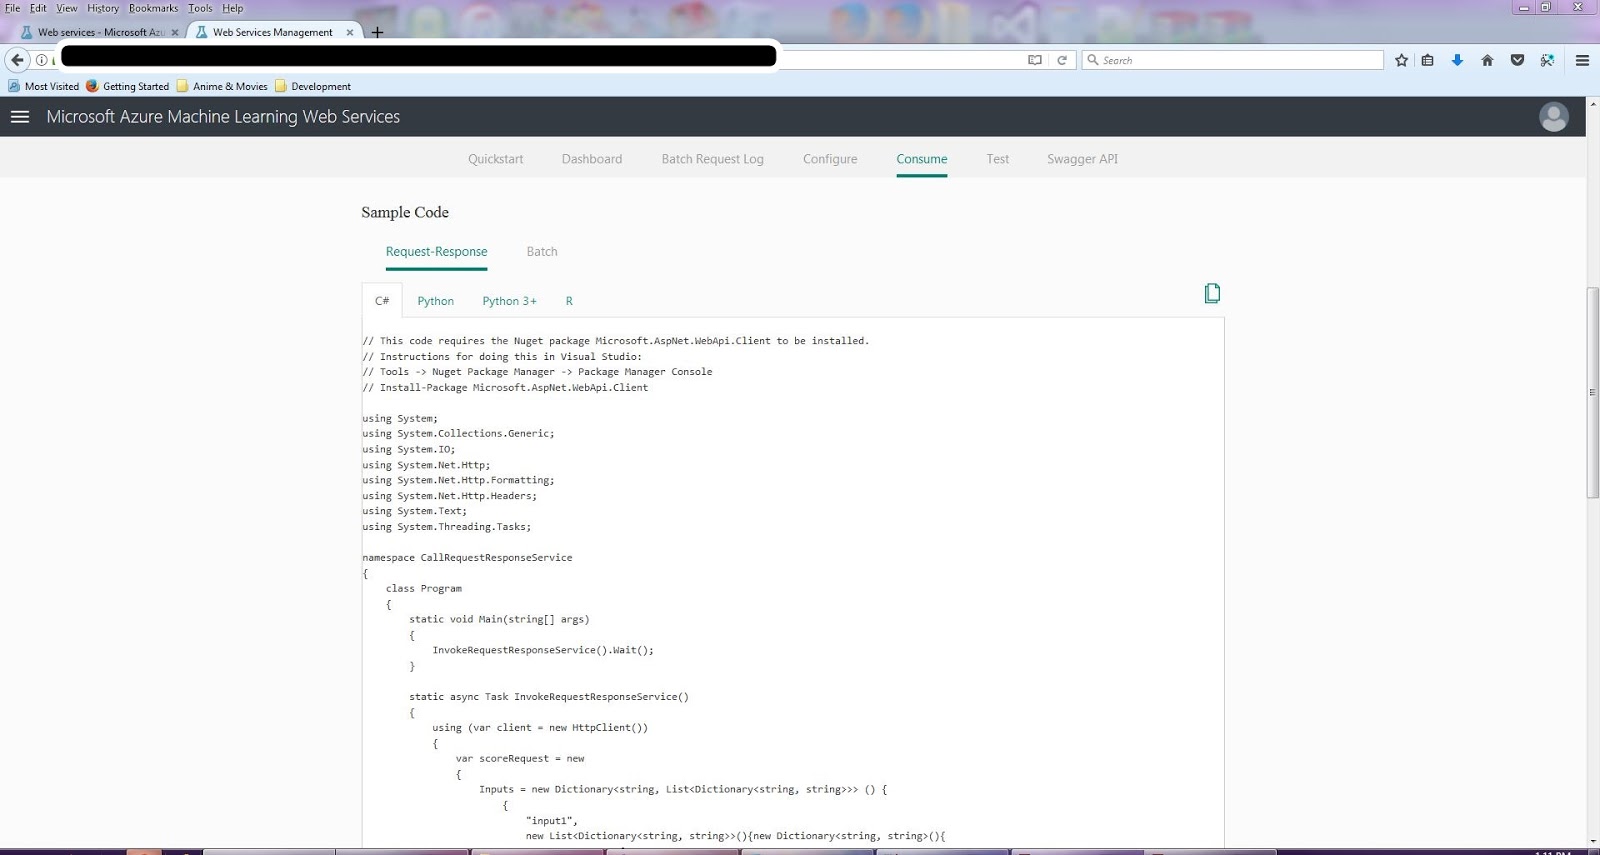Screen dimensions: 1600x855
Task: Click 'static void Main(string[] args)' line
Action: point(499,620)
